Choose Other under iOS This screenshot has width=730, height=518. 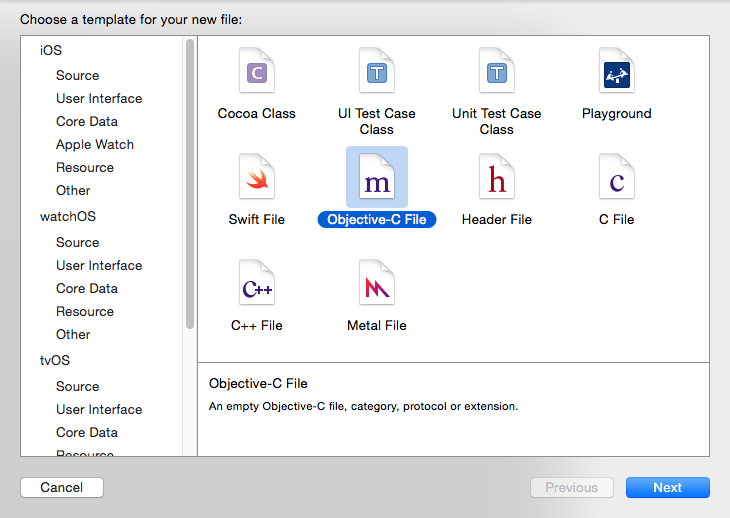click(x=73, y=190)
